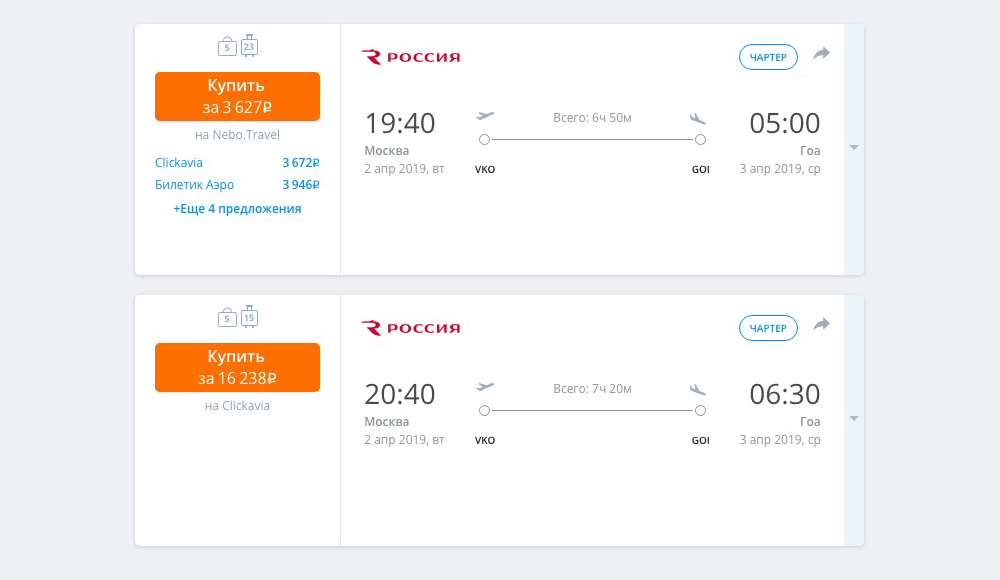Click the ЧАРТЕР badge on the second flight

coord(768,328)
